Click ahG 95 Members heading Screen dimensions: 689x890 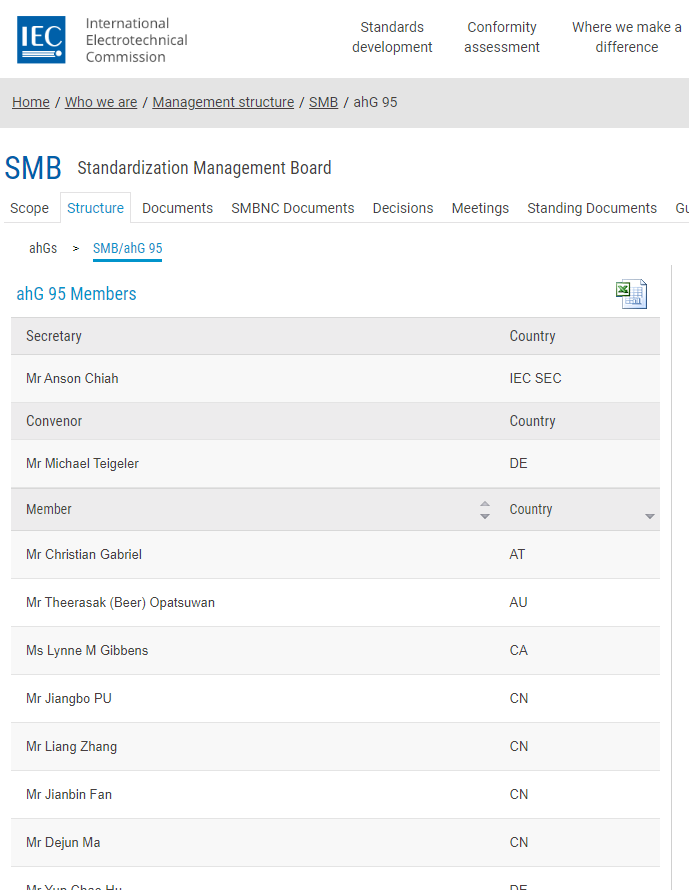[x=77, y=294]
